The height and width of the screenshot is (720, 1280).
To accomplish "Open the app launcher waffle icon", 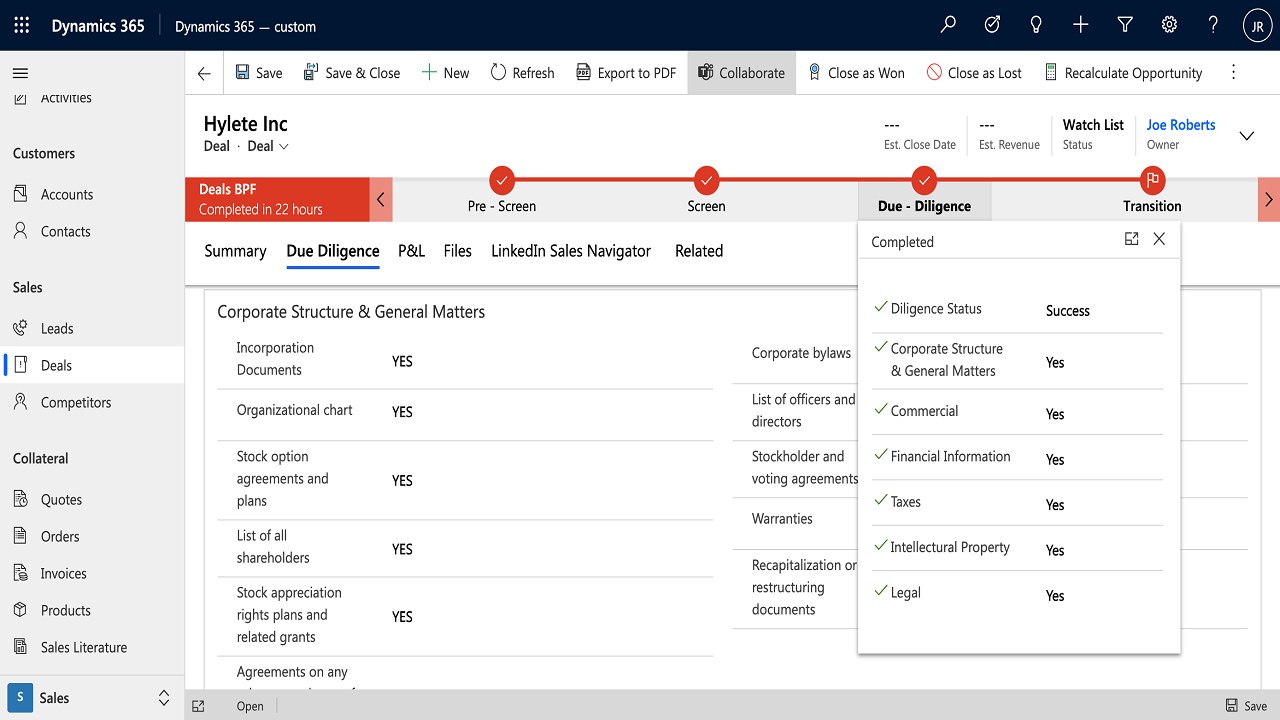I will click(21, 26).
